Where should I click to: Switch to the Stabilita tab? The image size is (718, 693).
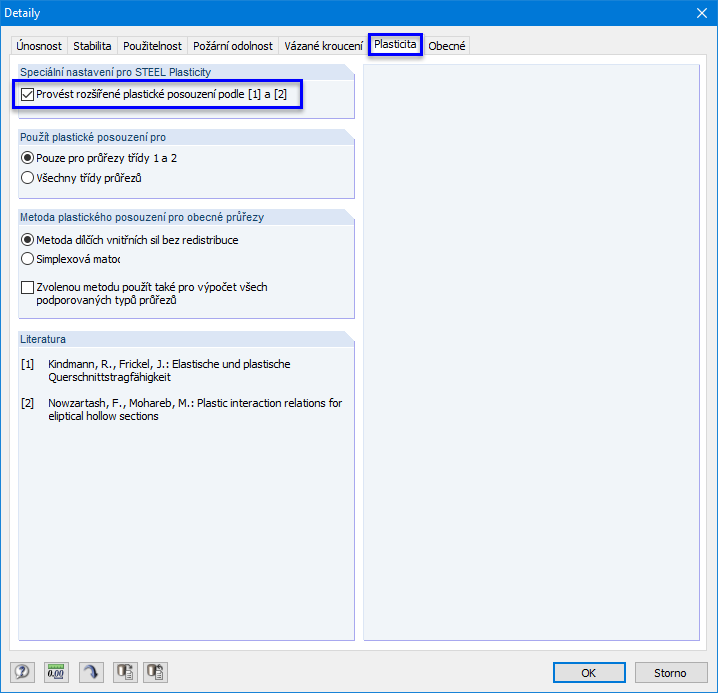click(92, 46)
